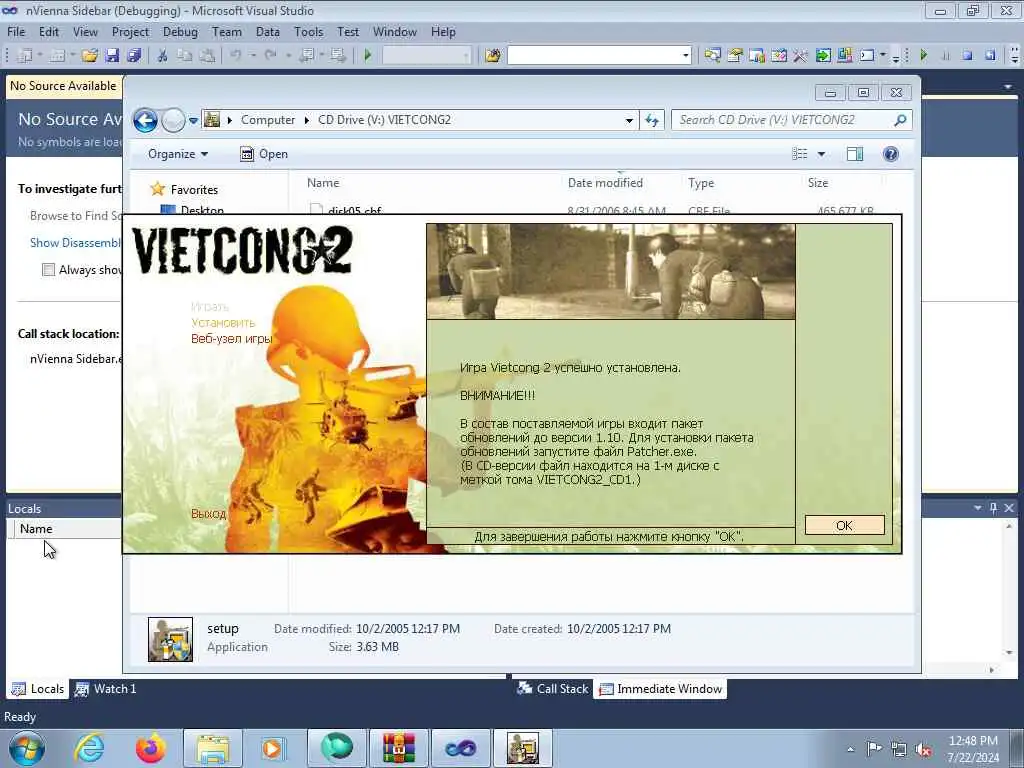This screenshot has width=1024, height=768.
Task: Open the File menu
Action: (16, 32)
